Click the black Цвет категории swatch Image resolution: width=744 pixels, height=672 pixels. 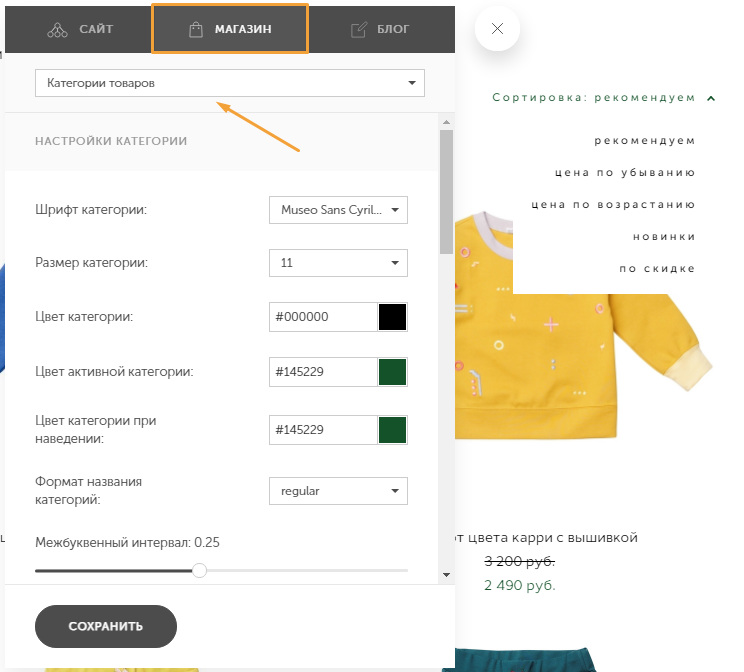click(392, 317)
